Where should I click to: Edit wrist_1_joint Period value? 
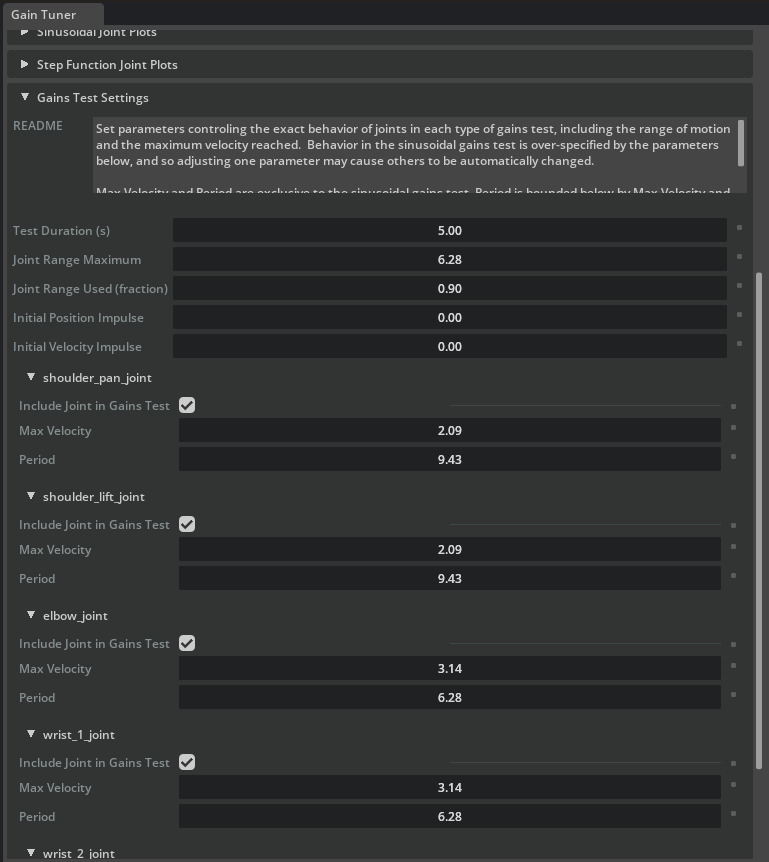click(450, 817)
